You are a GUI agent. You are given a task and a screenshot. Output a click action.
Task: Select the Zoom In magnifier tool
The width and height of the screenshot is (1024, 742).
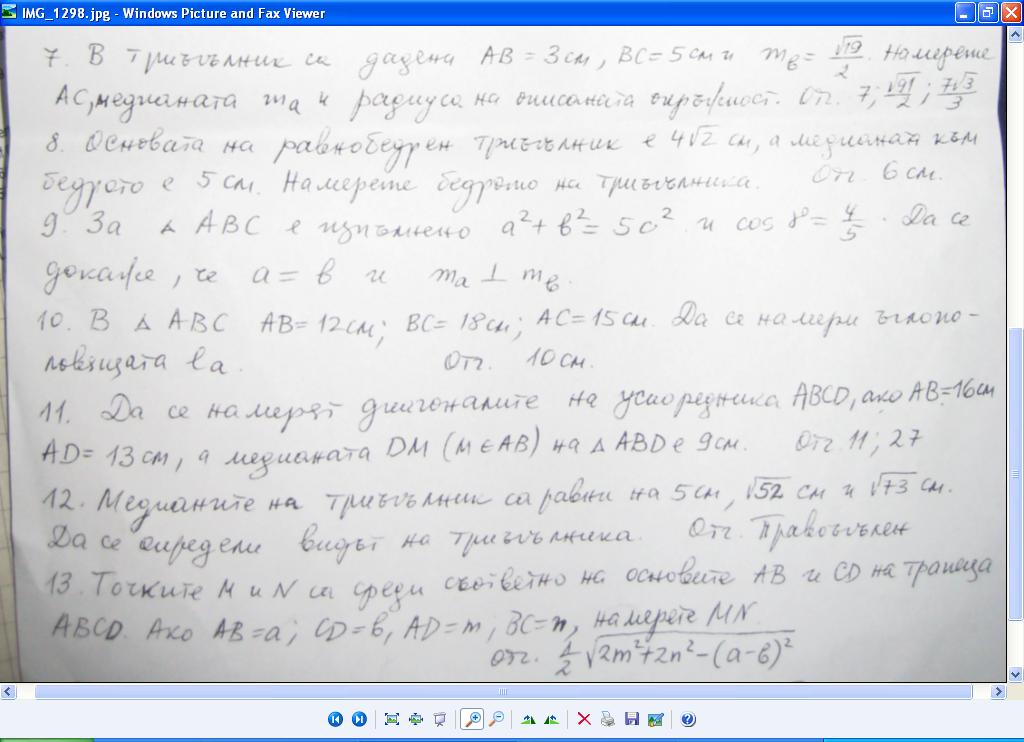click(472, 719)
